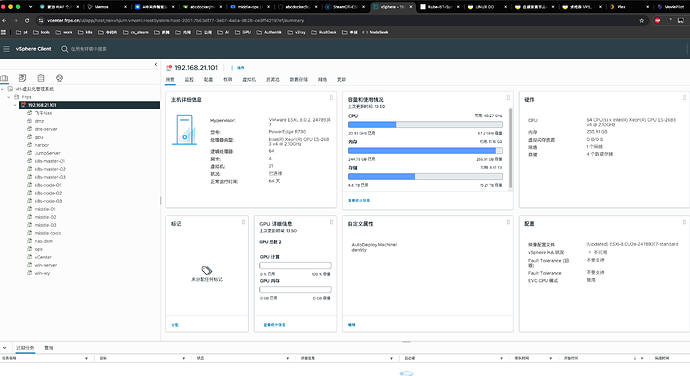Click the CPU usage progress bar
Image resolution: width=690 pixels, height=376 pixels.
click(x=425, y=125)
